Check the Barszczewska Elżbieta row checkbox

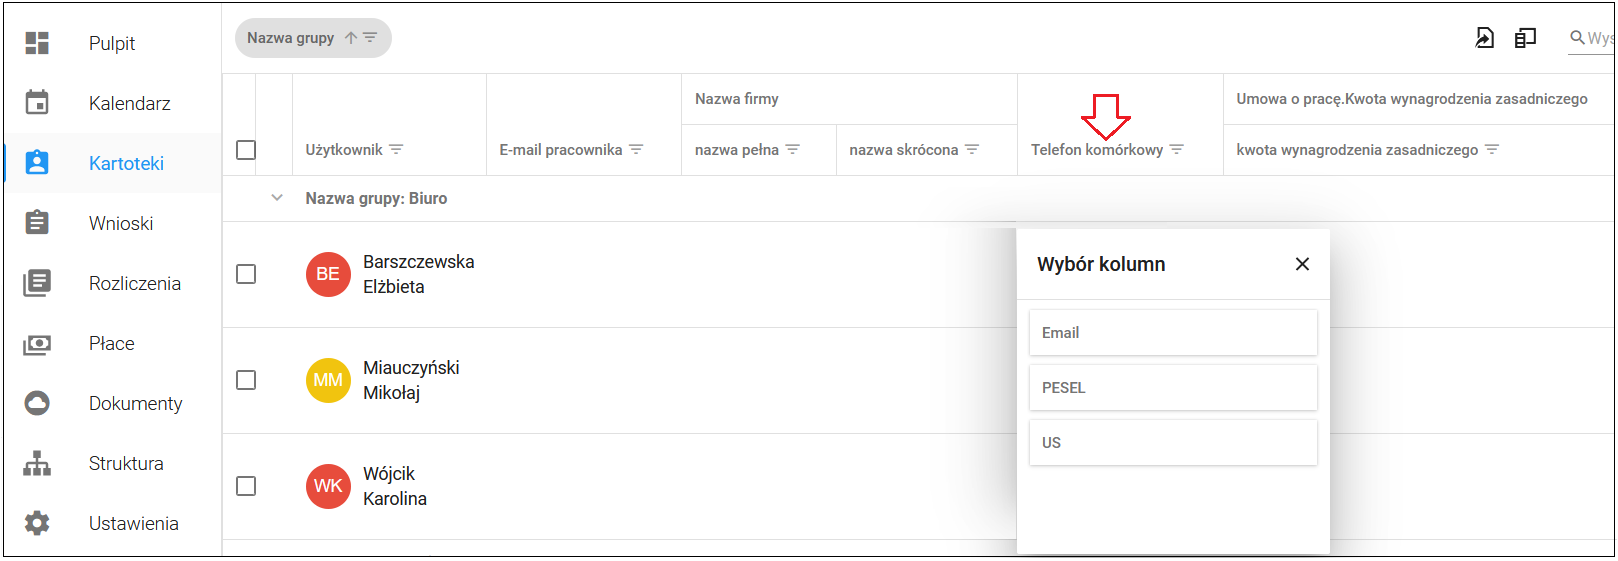pos(246,274)
